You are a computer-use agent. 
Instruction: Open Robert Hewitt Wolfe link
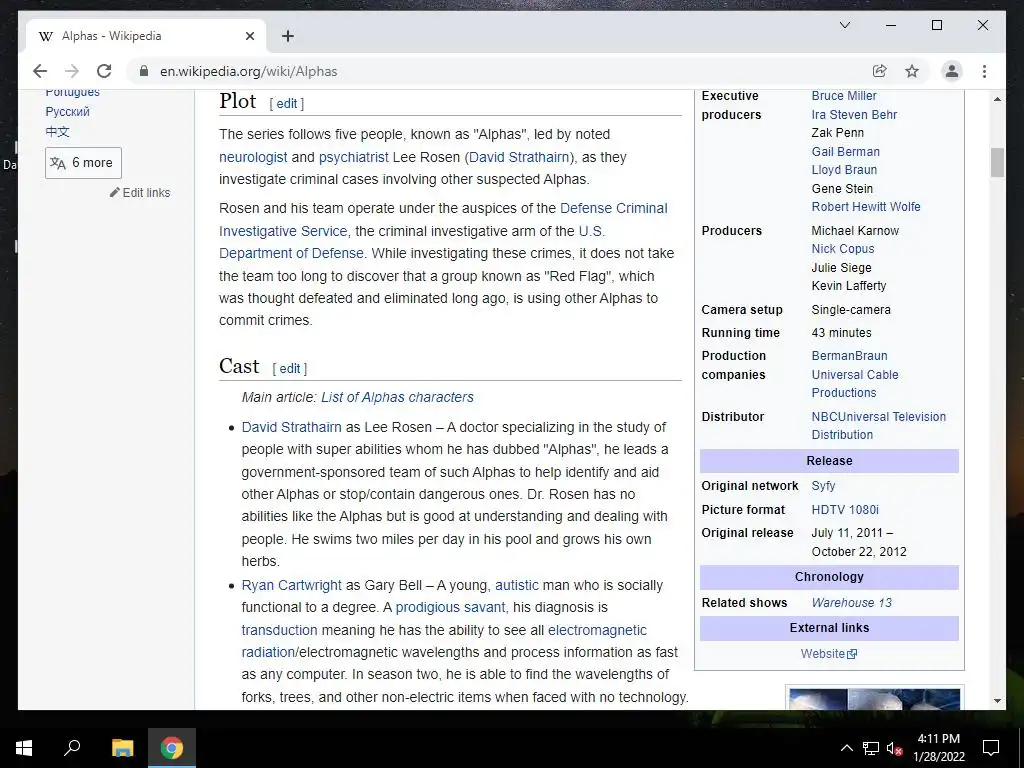pos(866,207)
